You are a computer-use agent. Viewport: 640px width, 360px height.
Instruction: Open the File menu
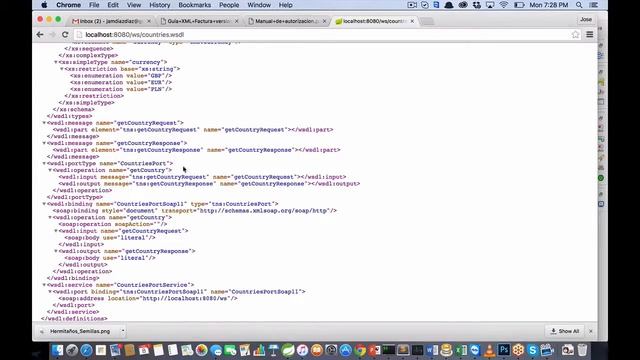[x=94, y=5]
